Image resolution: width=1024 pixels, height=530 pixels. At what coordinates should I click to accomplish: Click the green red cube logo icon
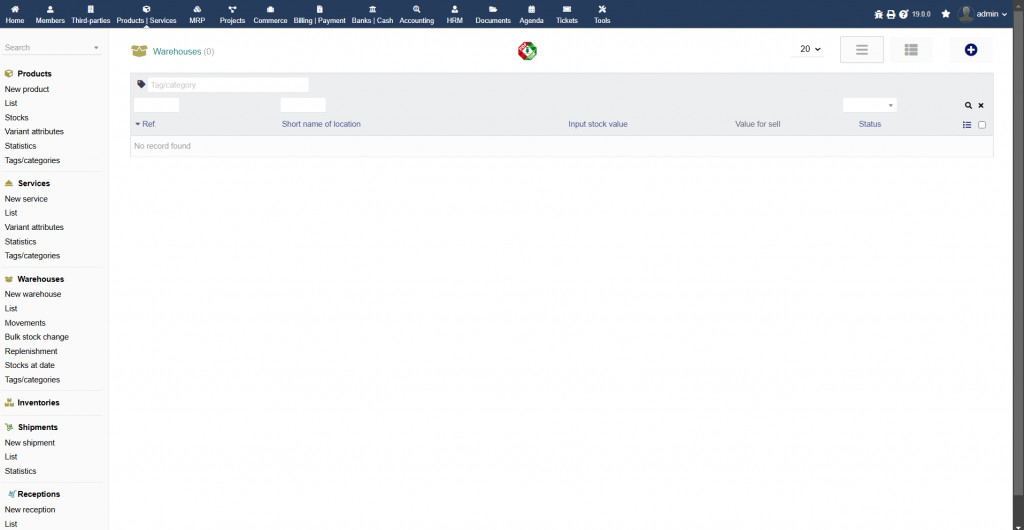[527, 51]
